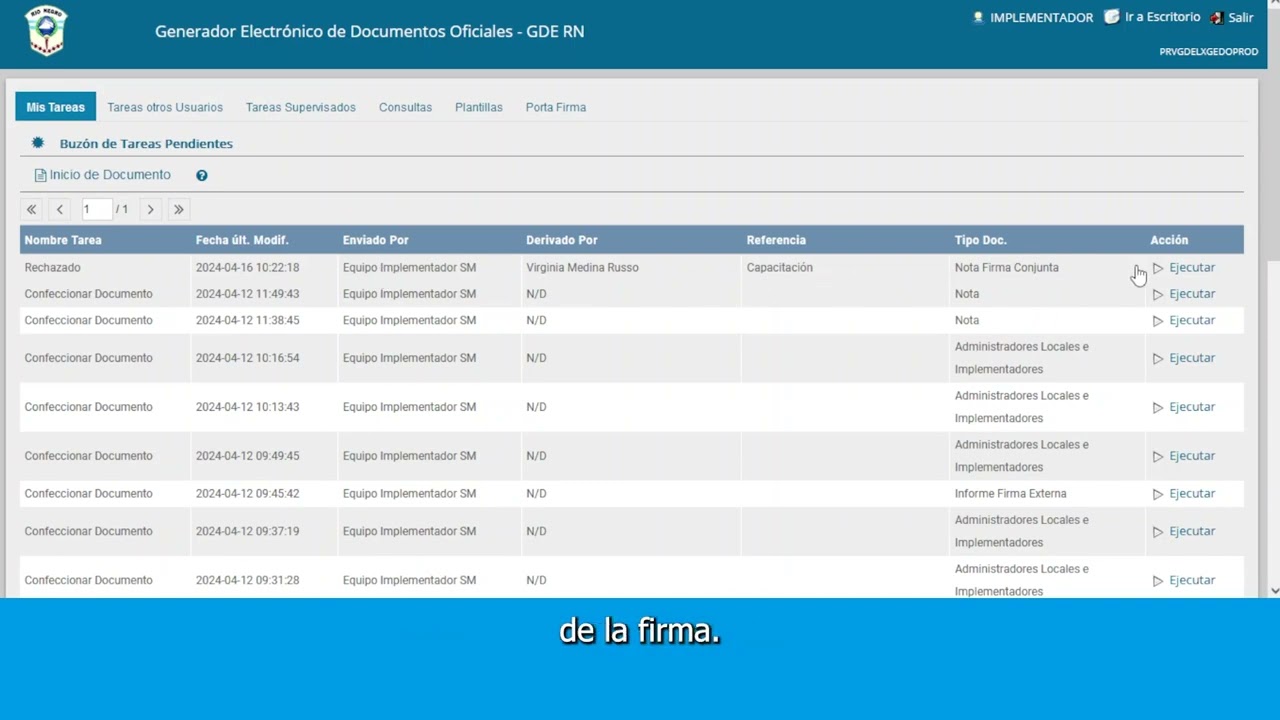
Task: Sort by Nombre Tarea column header
Action: [63, 240]
